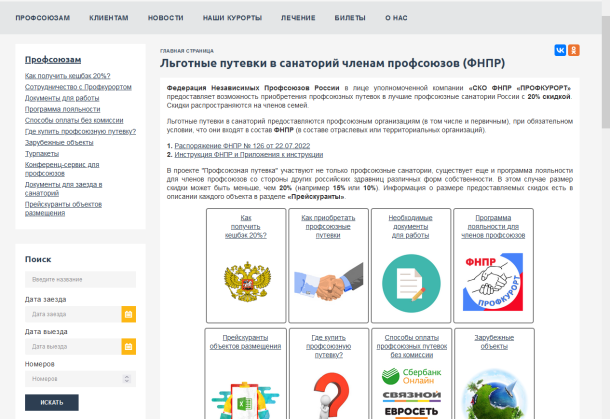Click the handshake image

(x=329, y=282)
